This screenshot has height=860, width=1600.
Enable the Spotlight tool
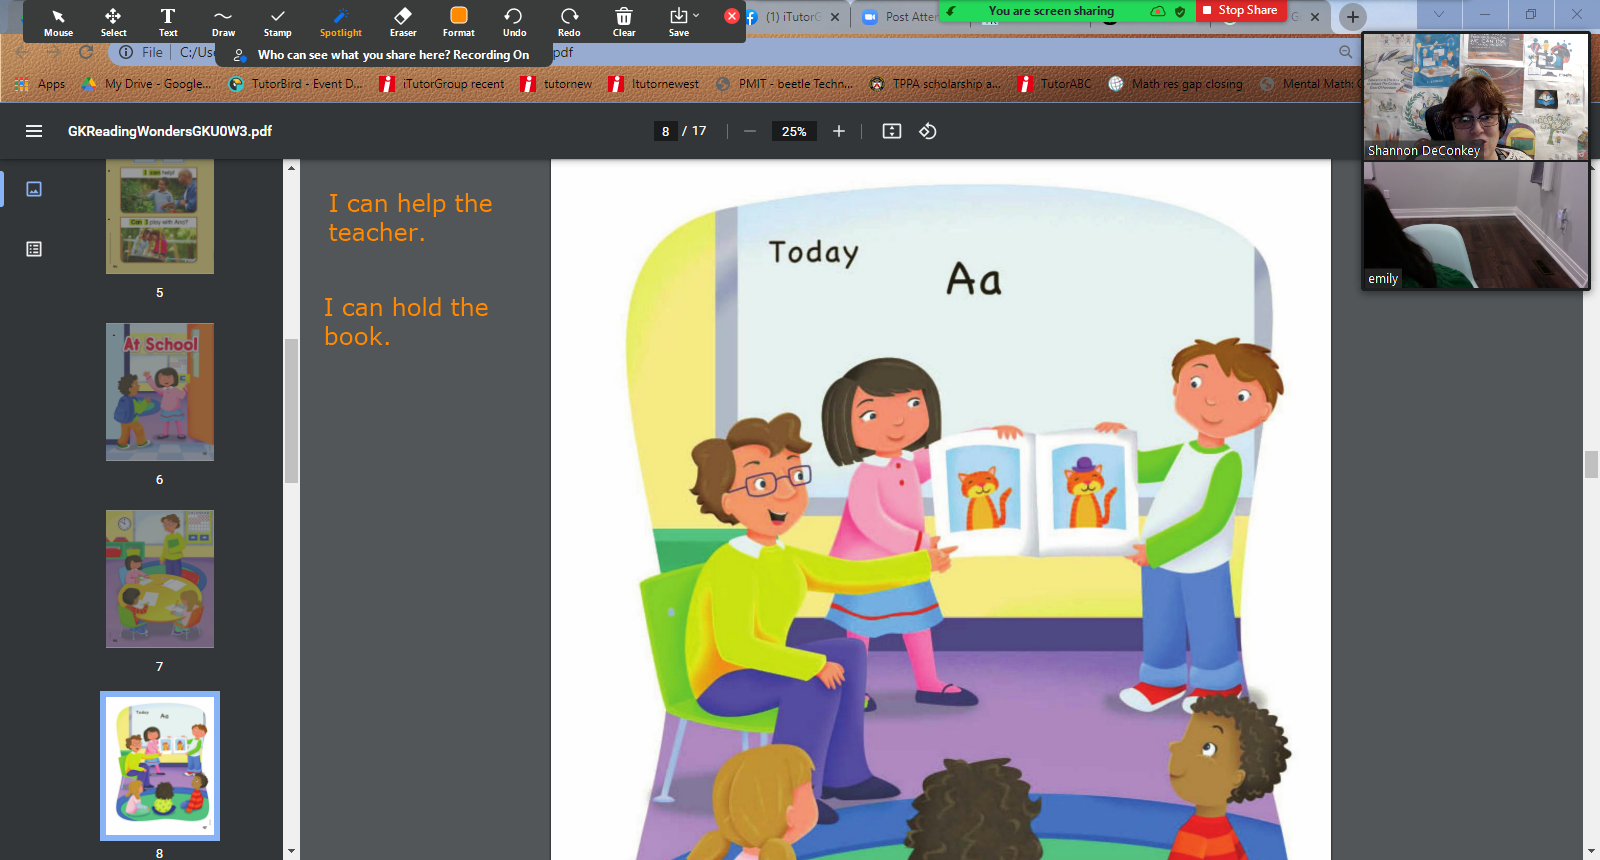(x=341, y=22)
